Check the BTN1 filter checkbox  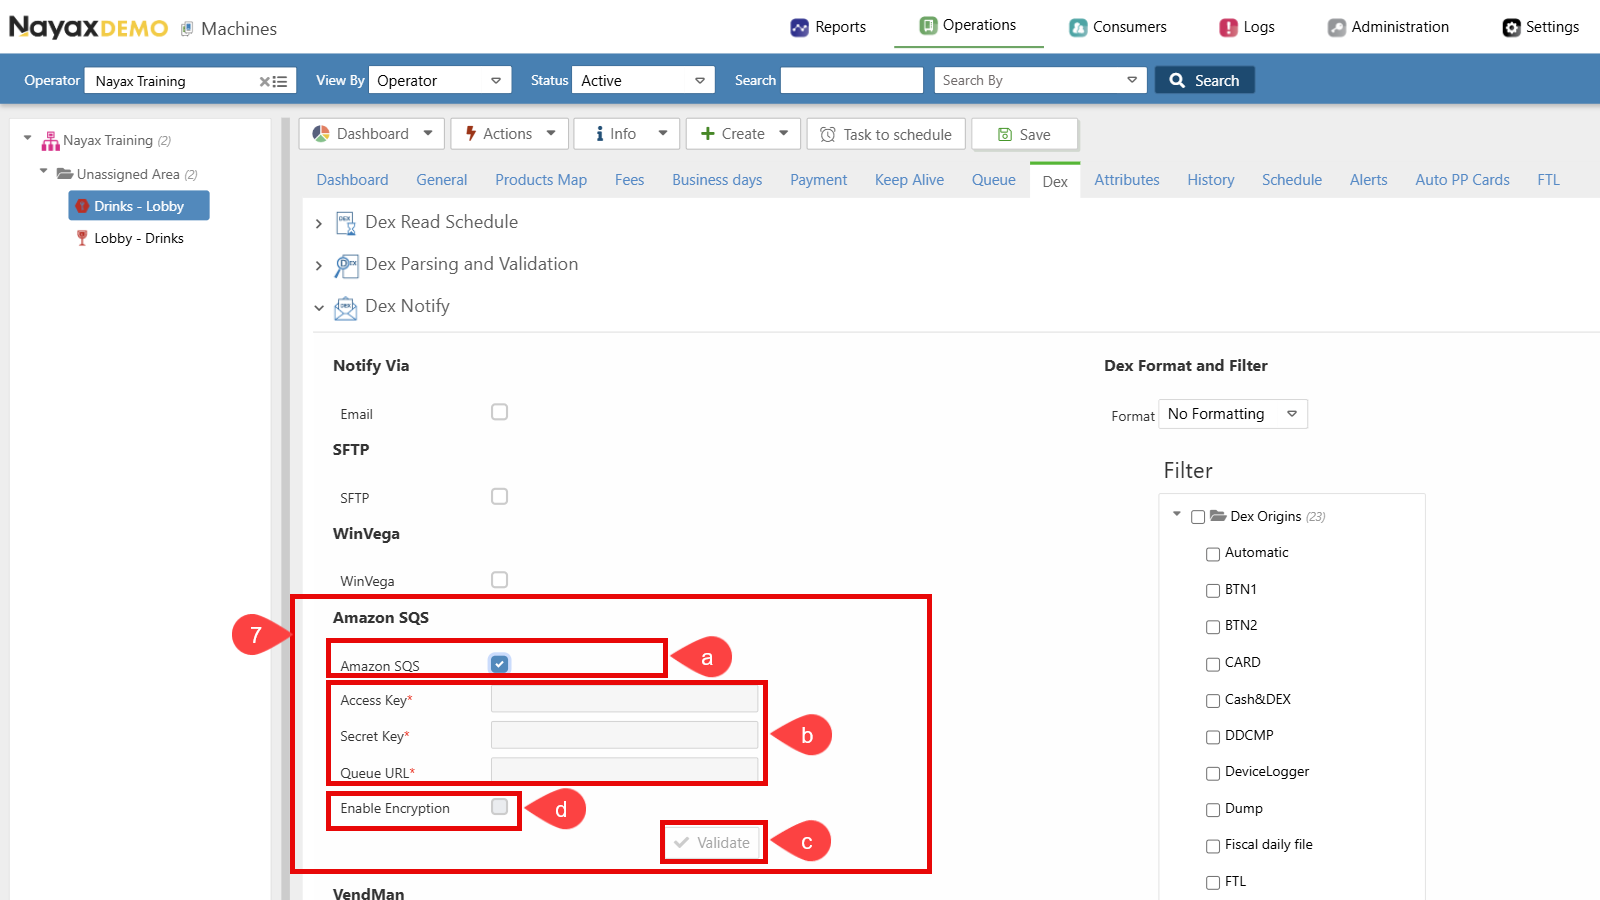coord(1213,591)
